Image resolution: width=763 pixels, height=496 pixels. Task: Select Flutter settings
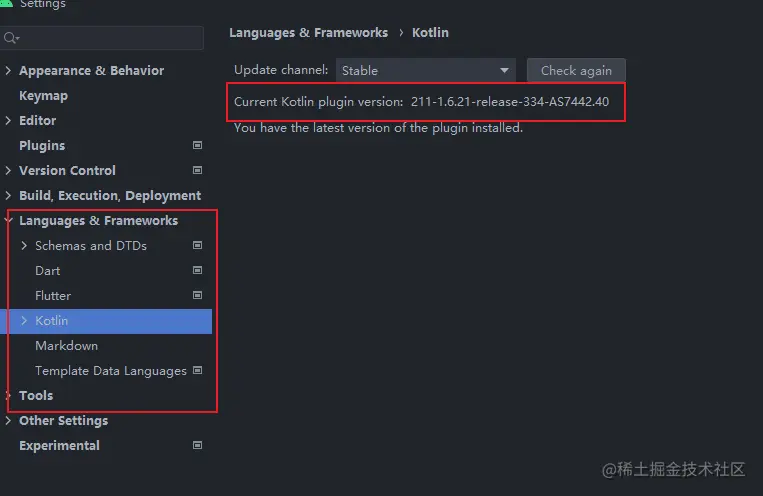click(x=53, y=295)
